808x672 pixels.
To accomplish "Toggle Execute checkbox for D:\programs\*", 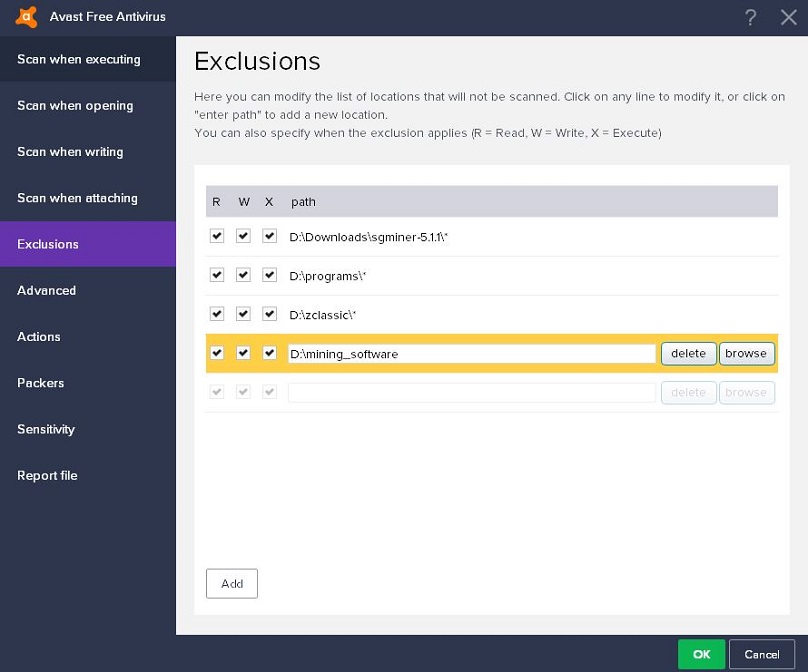I will point(270,275).
